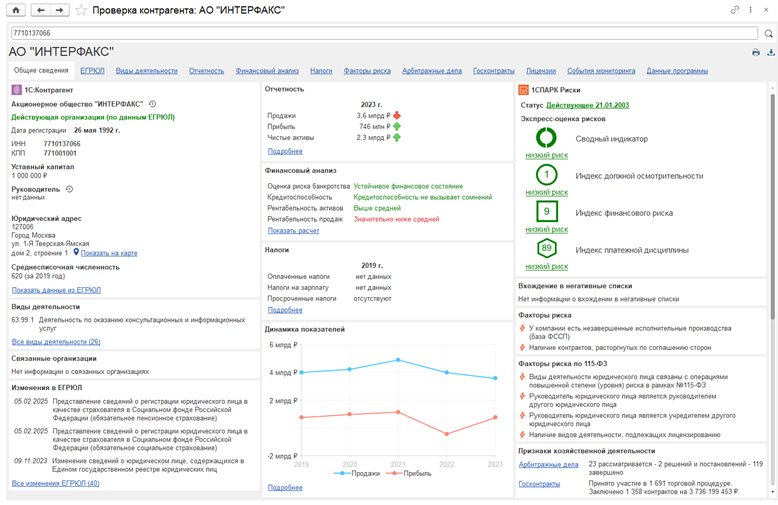Open history clock icon beside Руководитель

[x=69, y=189]
